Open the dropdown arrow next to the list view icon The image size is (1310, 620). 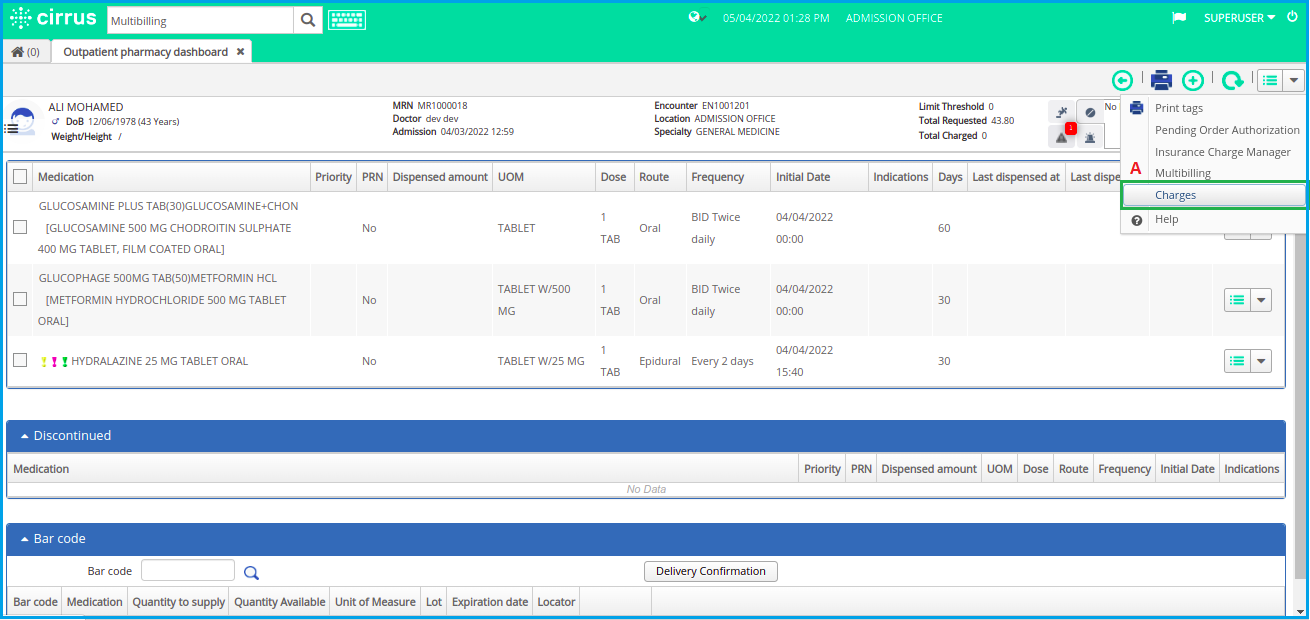(x=1295, y=80)
